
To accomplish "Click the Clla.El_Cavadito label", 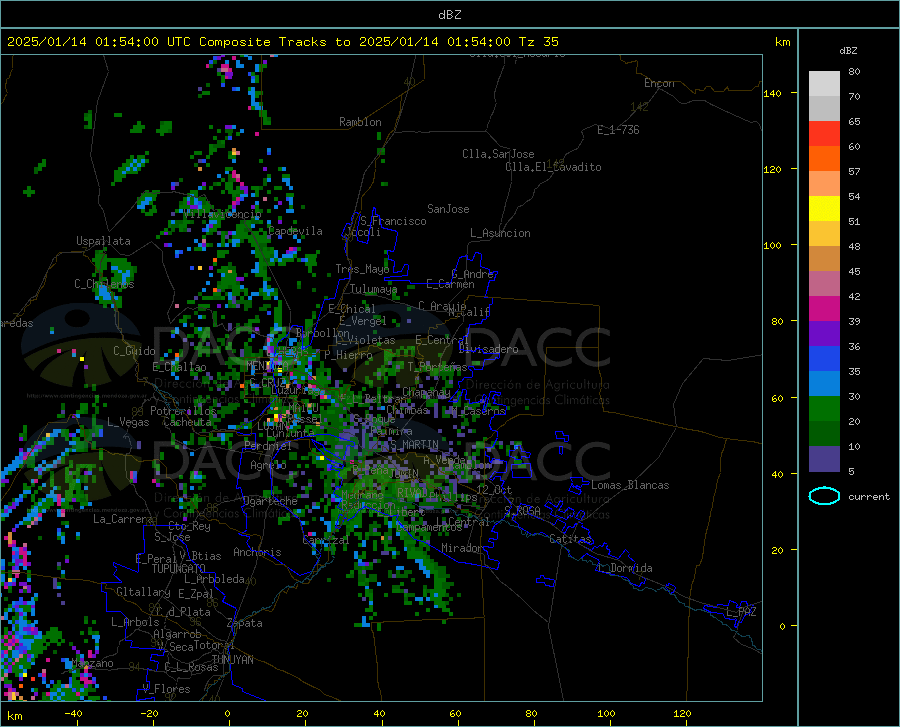I will point(553,167).
